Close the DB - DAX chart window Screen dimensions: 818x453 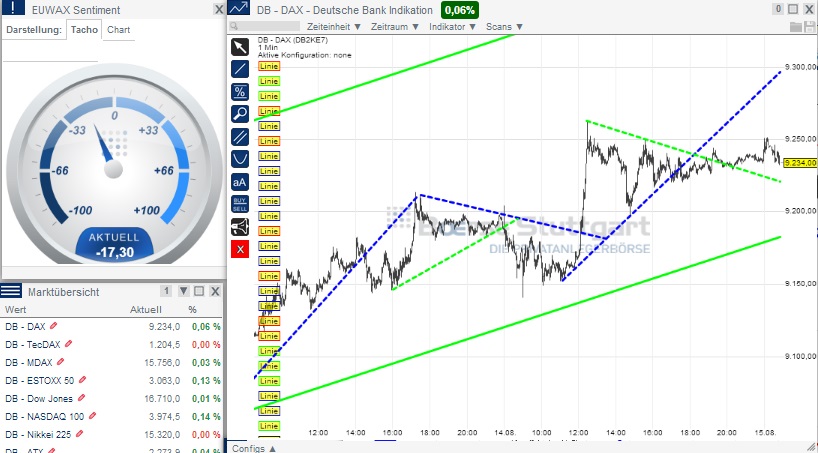point(809,9)
